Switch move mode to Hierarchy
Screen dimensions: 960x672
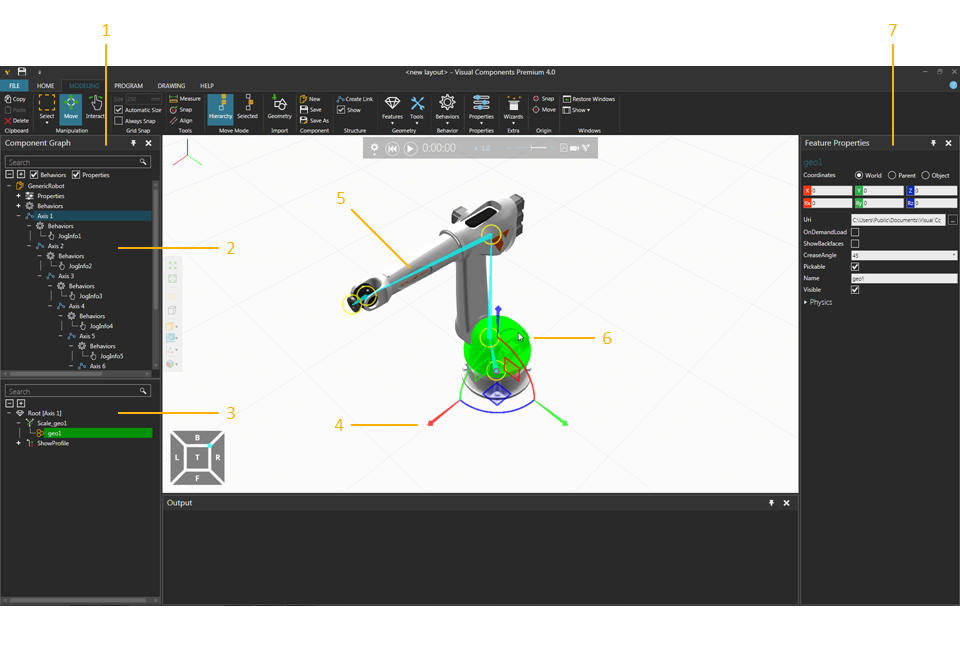tap(220, 106)
